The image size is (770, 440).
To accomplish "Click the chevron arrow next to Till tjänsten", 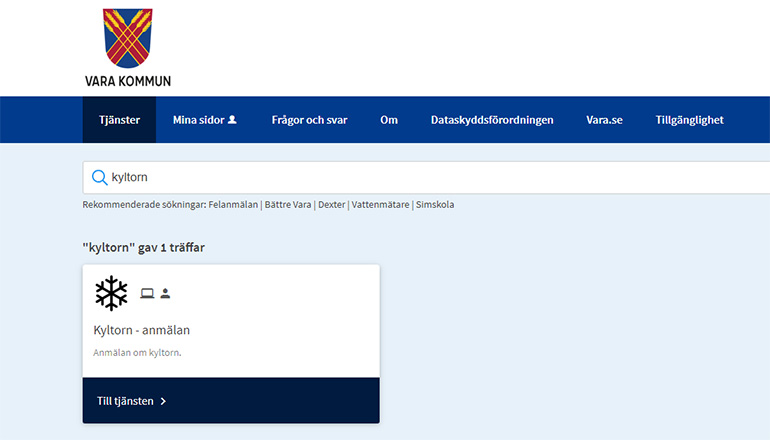I will tap(163, 401).
